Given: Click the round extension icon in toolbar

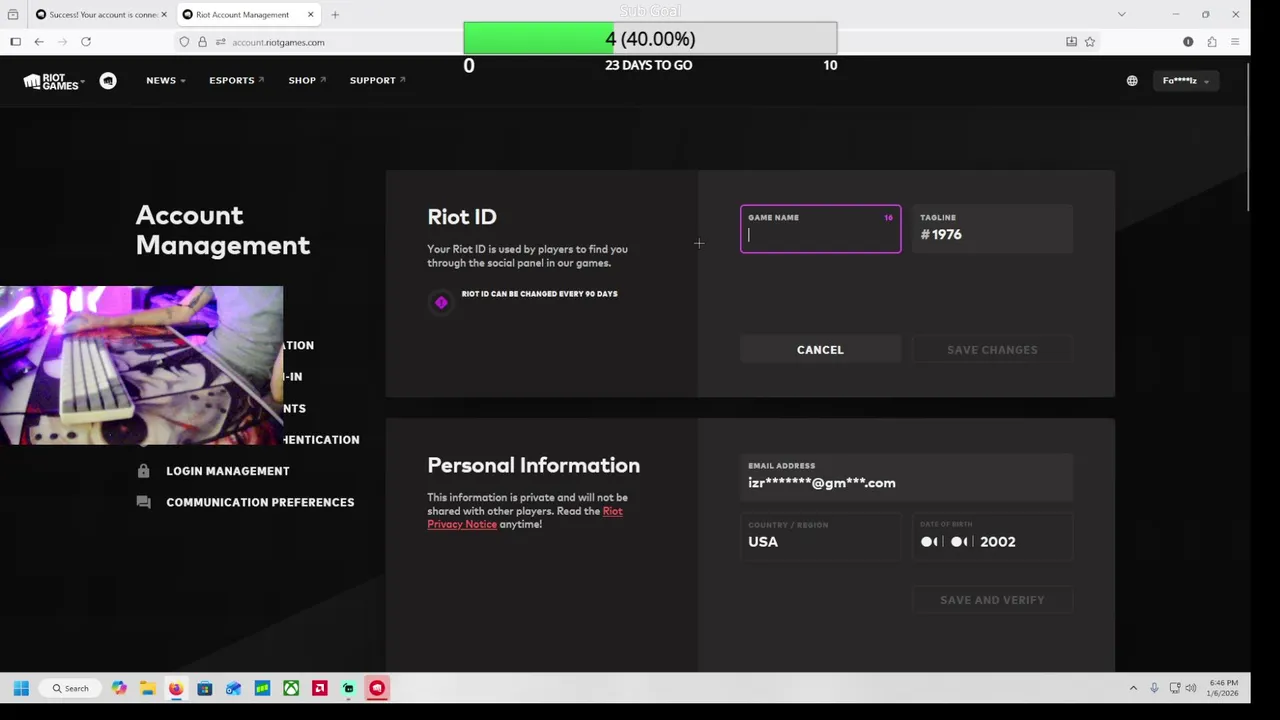Looking at the screenshot, I should (x=1188, y=42).
